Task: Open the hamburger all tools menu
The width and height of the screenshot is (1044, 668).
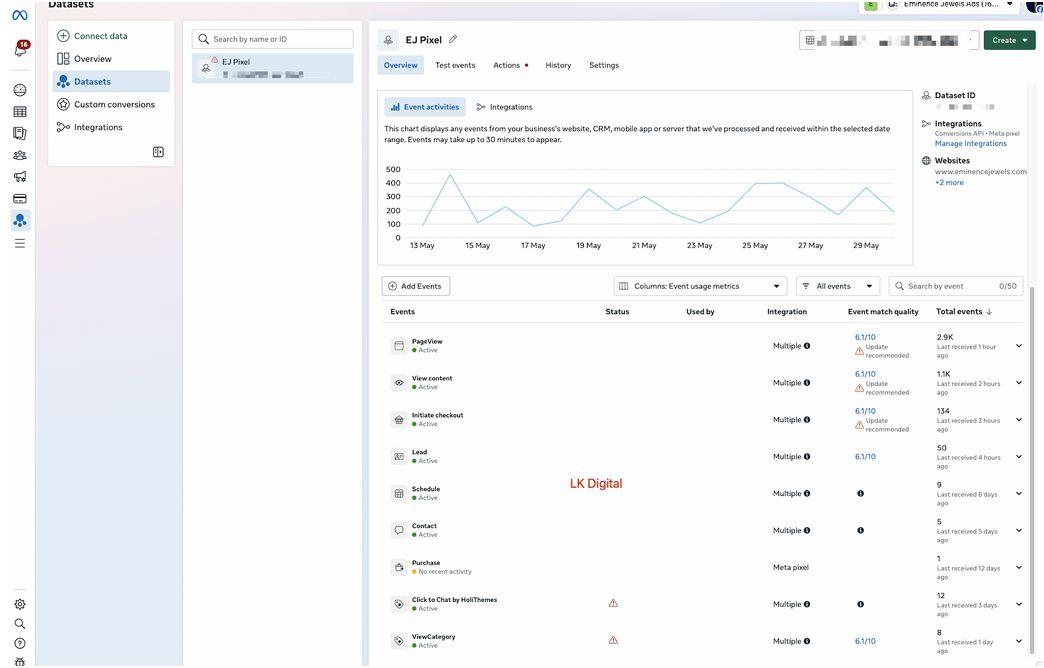Action: point(20,244)
